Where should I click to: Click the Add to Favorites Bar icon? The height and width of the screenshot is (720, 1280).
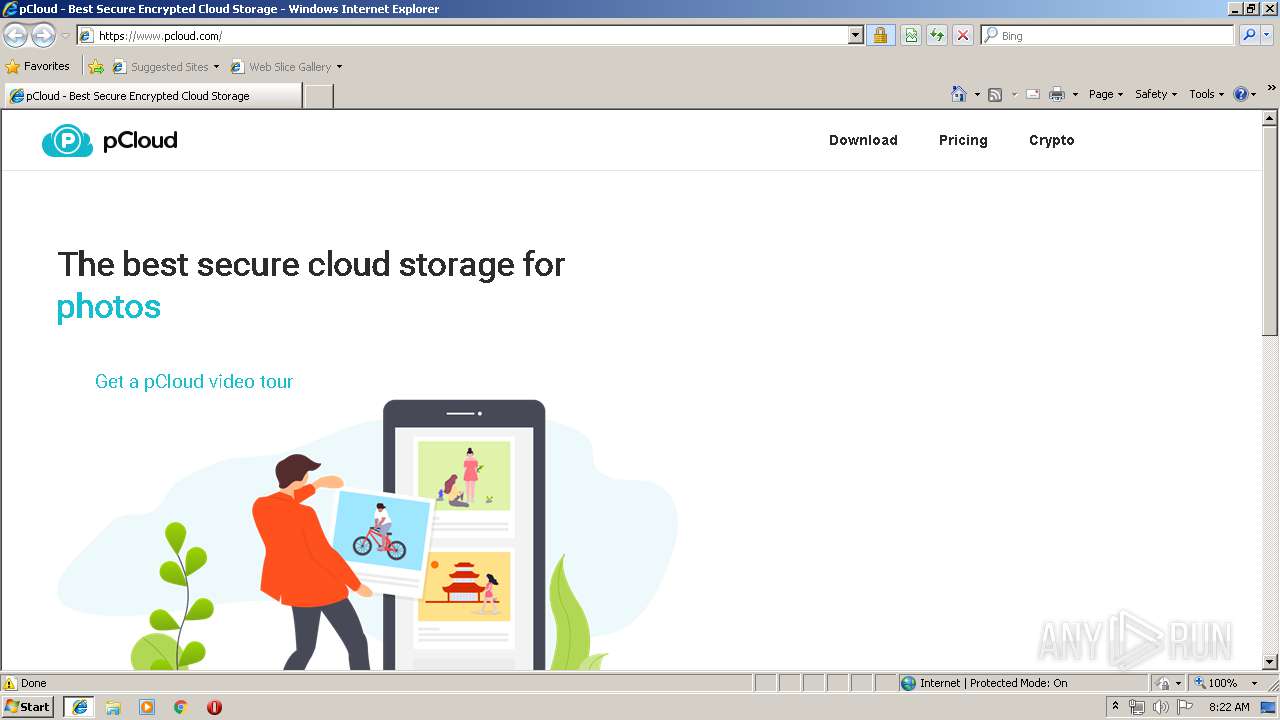96,67
